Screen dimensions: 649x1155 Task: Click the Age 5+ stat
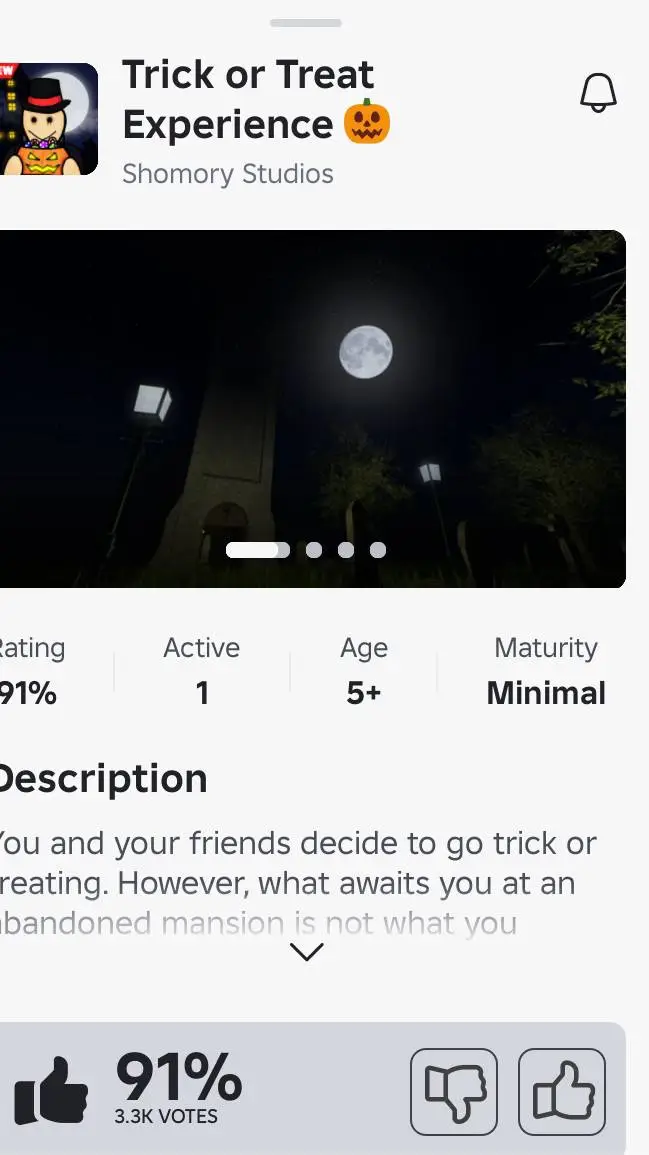[x=362, y=670]
